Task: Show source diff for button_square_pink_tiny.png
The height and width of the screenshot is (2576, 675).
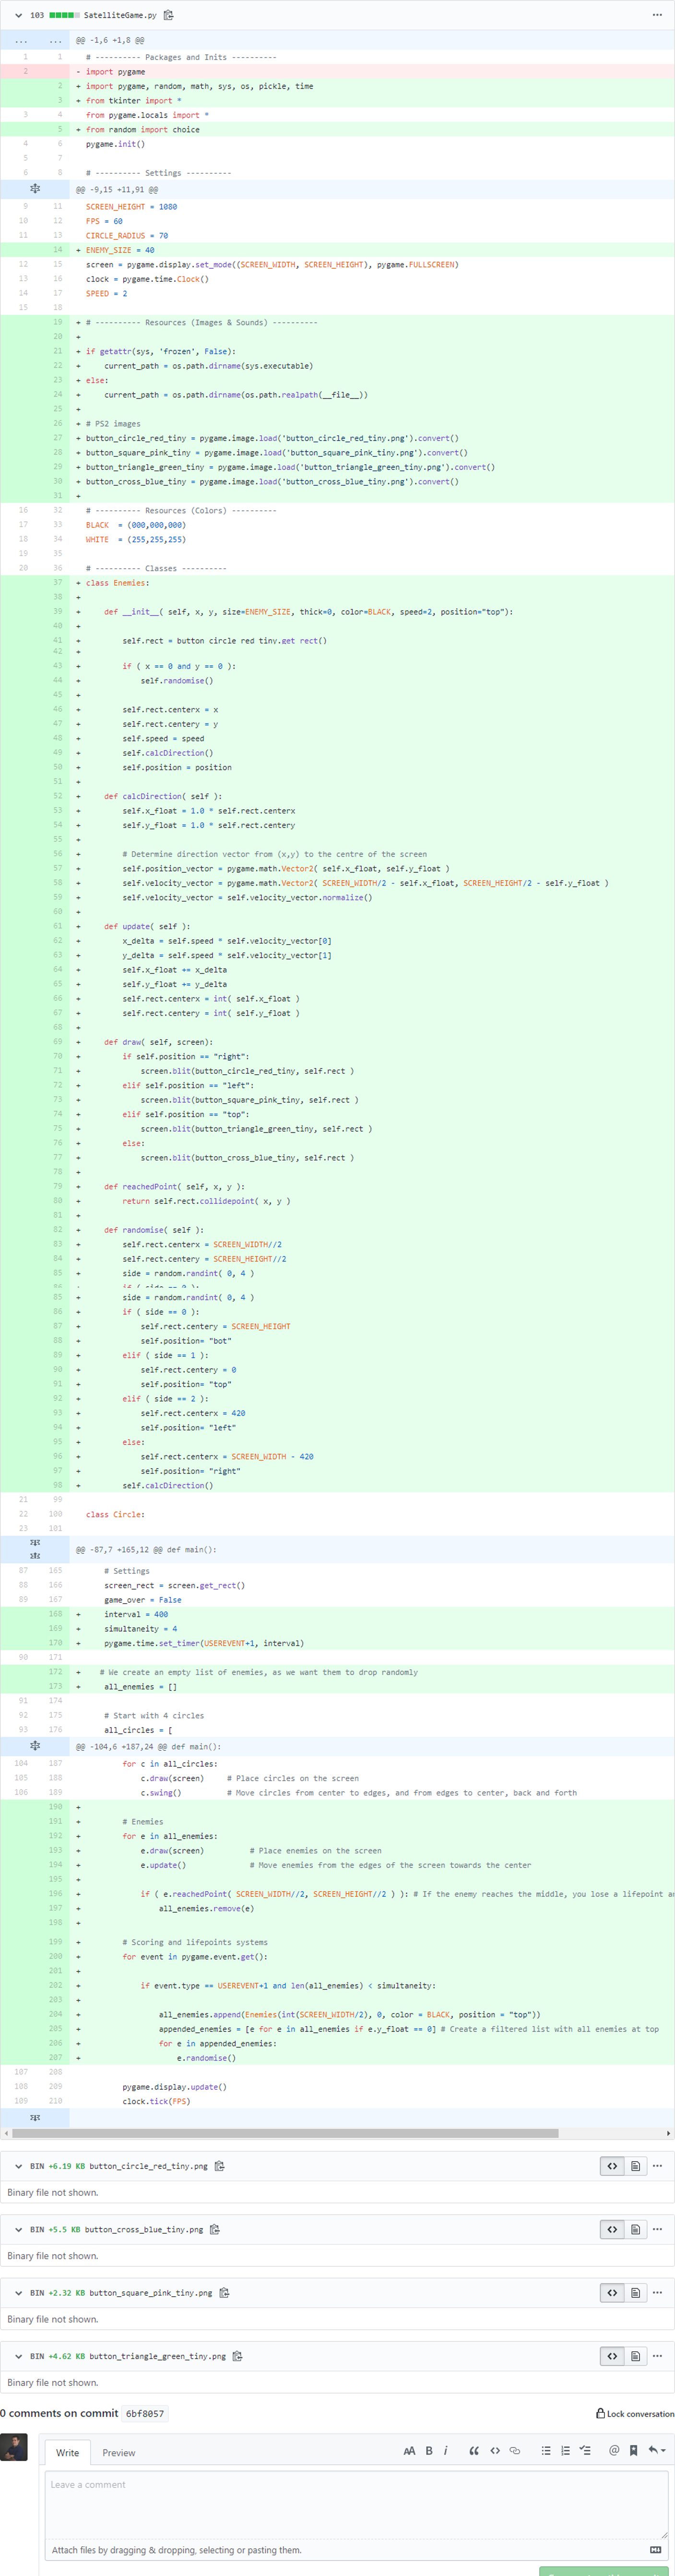Action: (612, 2292)
